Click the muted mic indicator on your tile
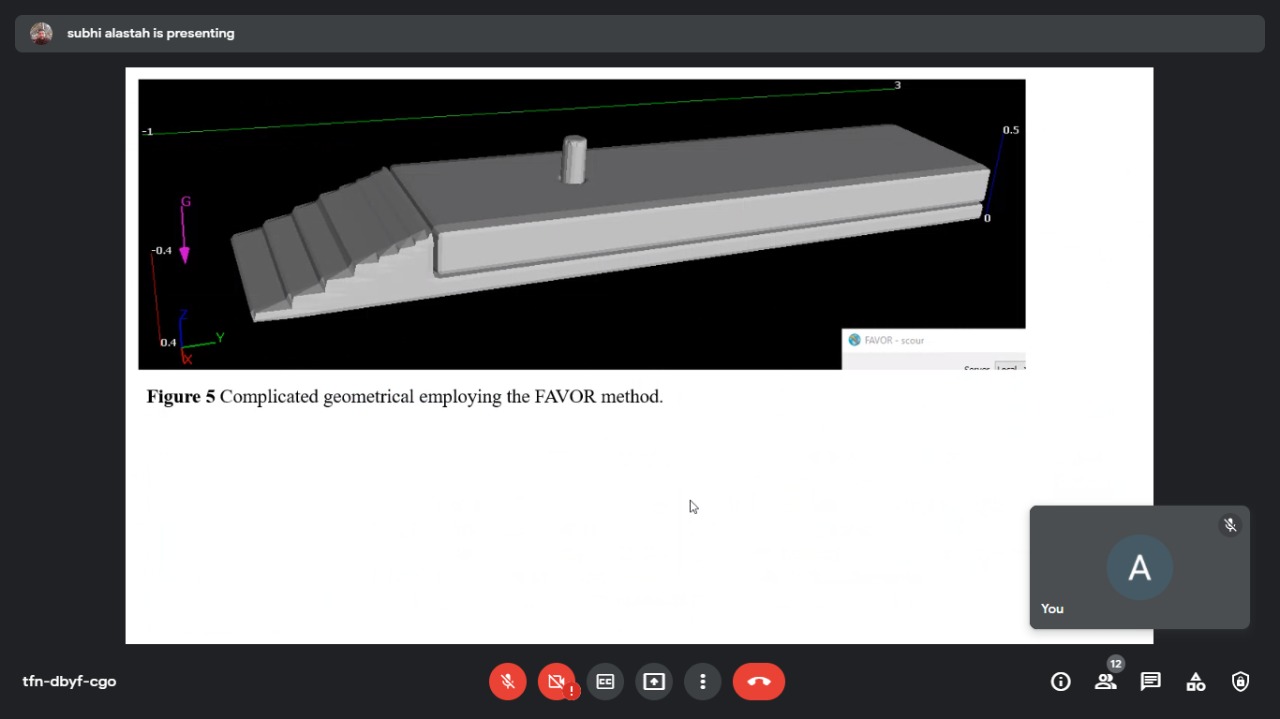The width and height of the screenshot is (1280, 719). pos(1230,525)
